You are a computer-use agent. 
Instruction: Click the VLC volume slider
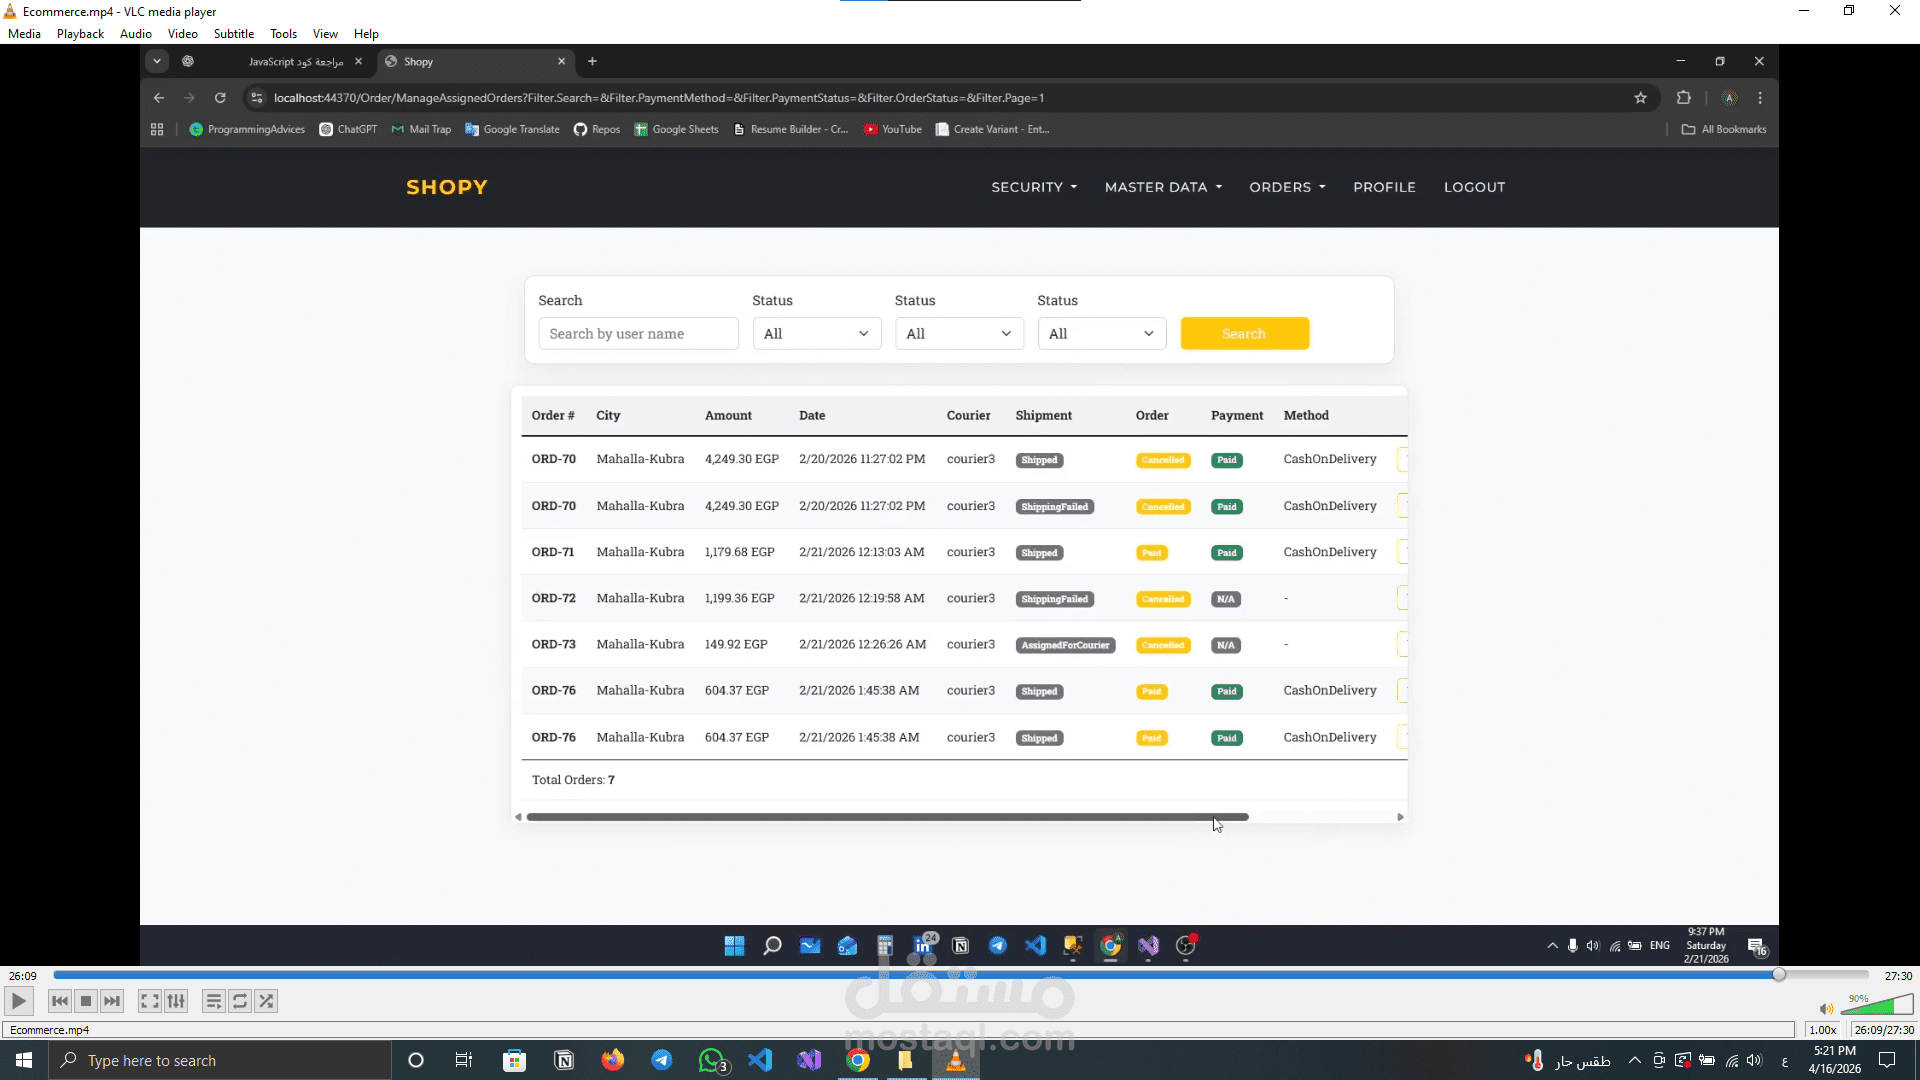(x=1878, y=1006)
